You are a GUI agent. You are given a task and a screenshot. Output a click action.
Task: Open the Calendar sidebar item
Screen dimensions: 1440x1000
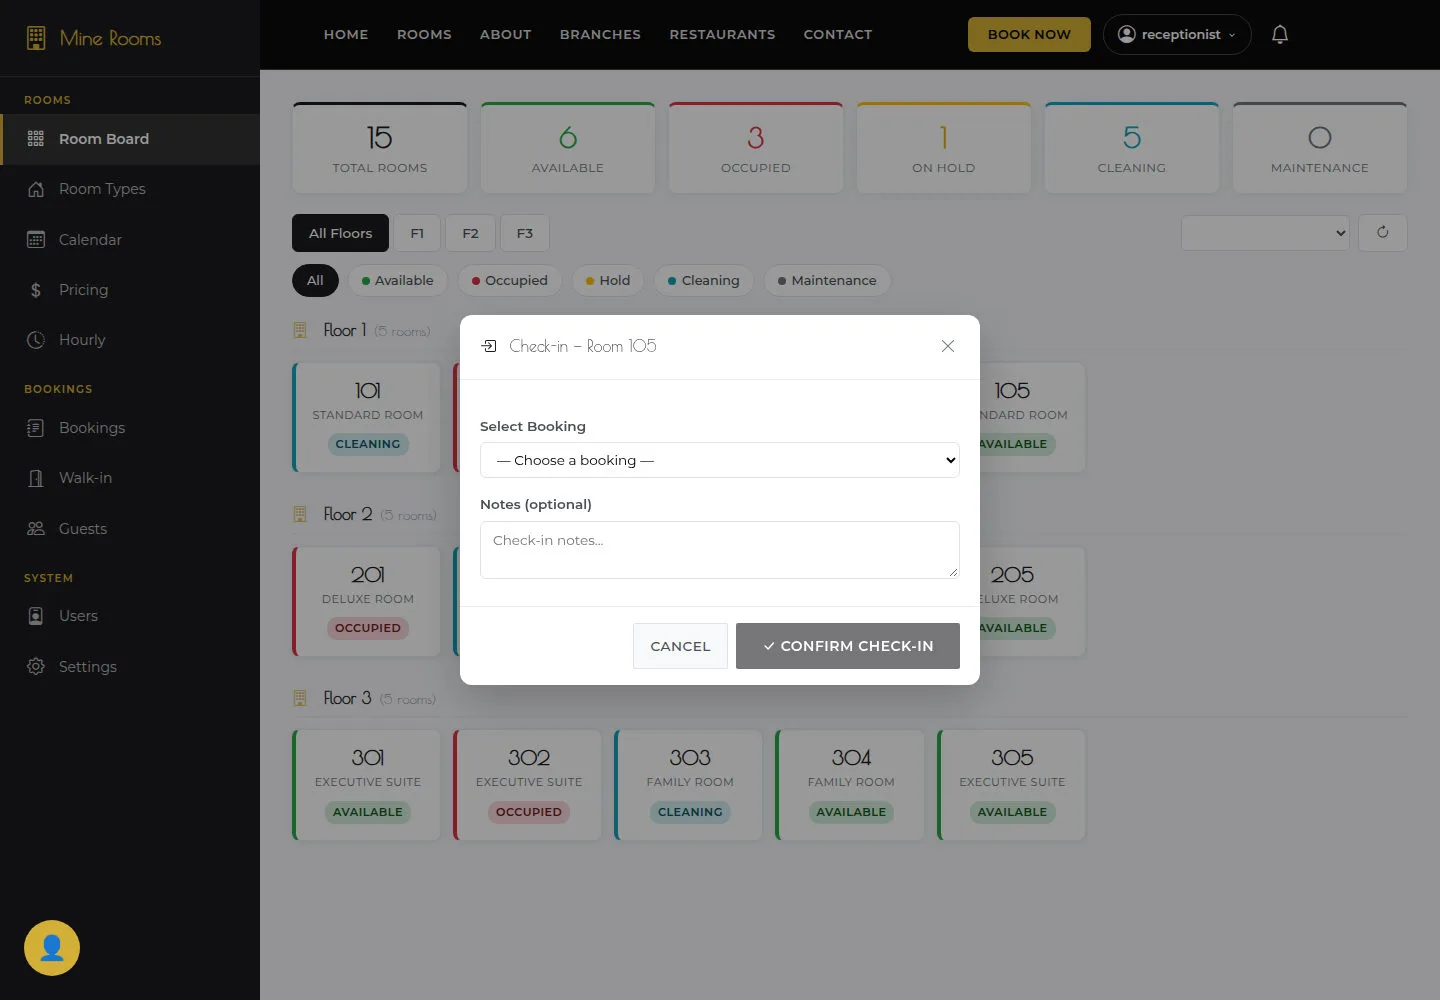(x=130, y=240)
